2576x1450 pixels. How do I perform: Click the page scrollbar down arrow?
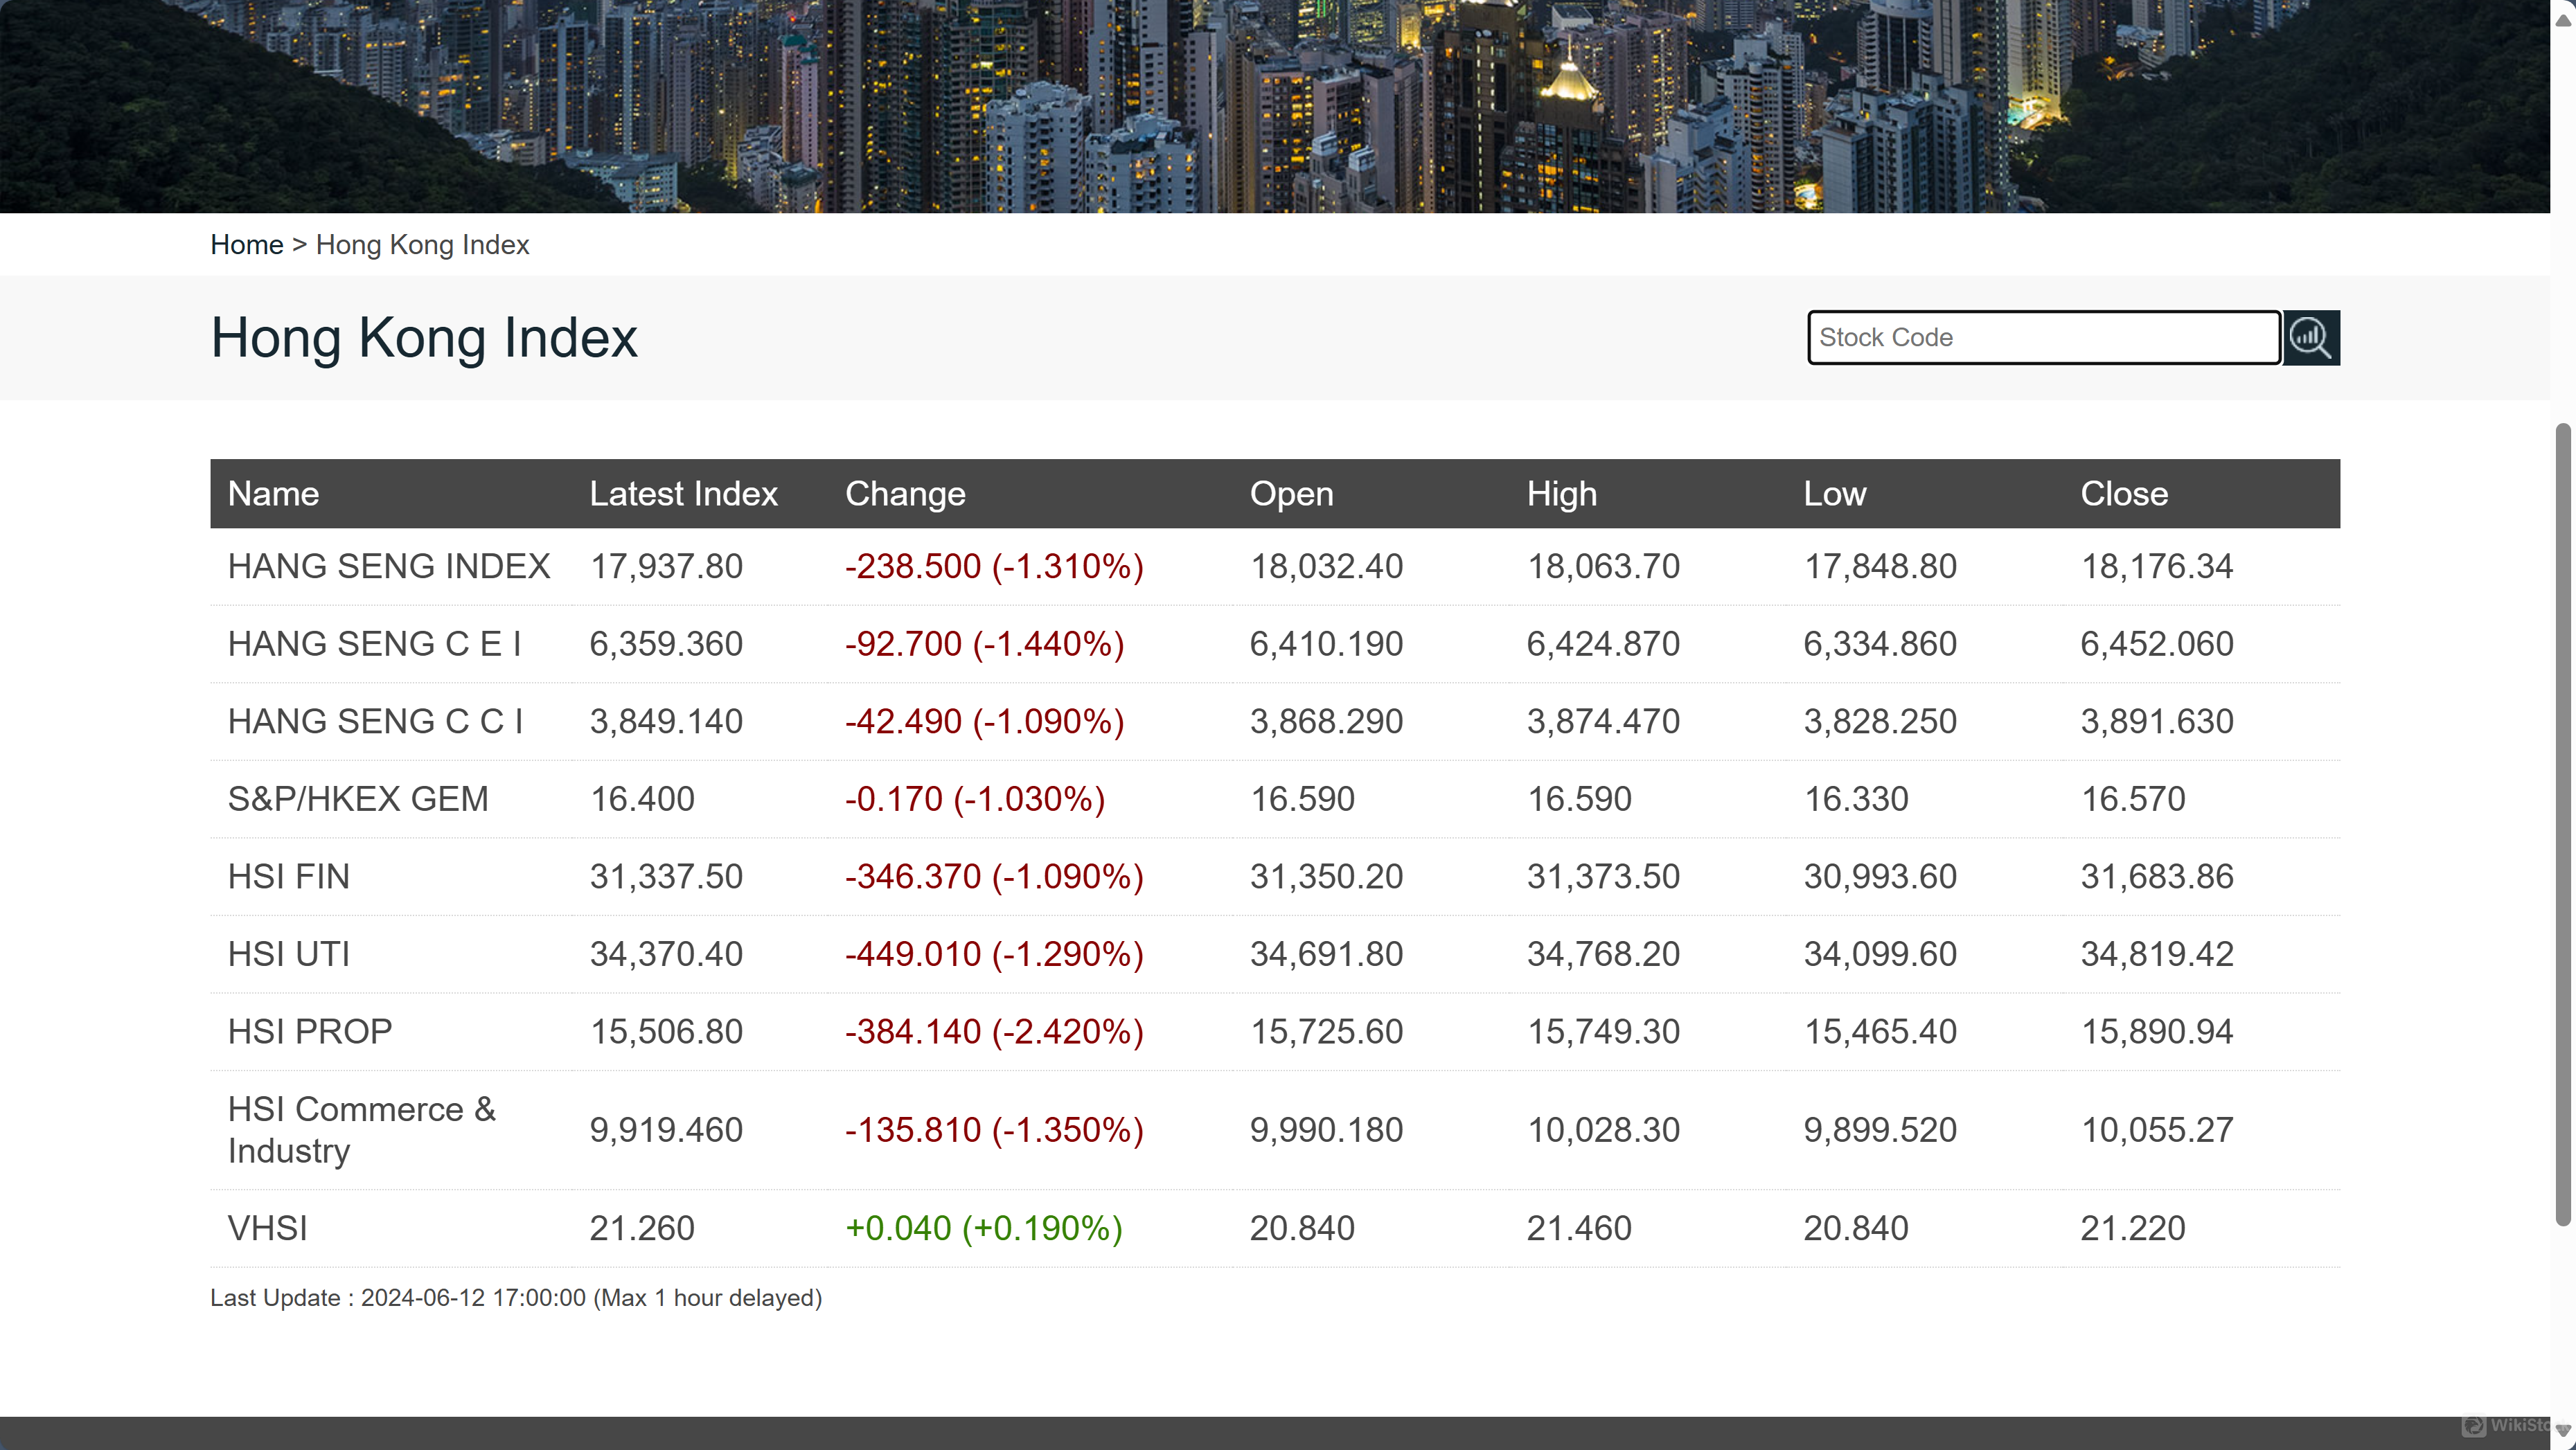(x=2563, y=1430)
